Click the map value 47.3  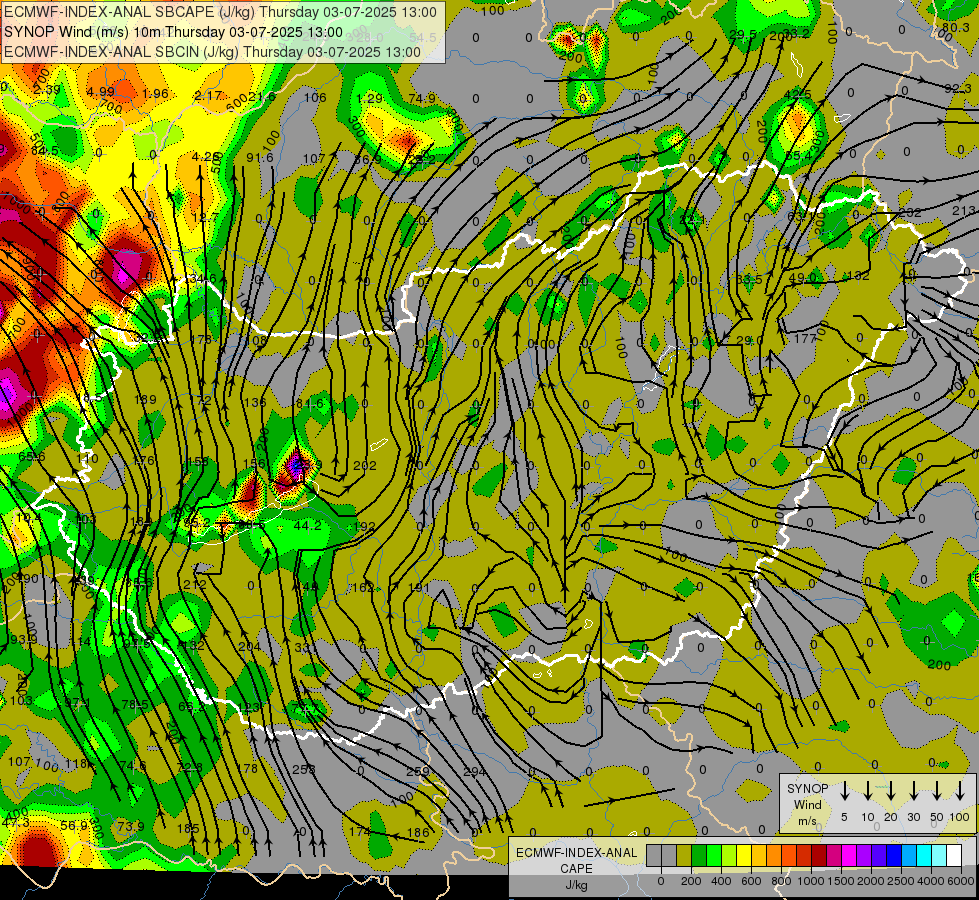point(16,823)
